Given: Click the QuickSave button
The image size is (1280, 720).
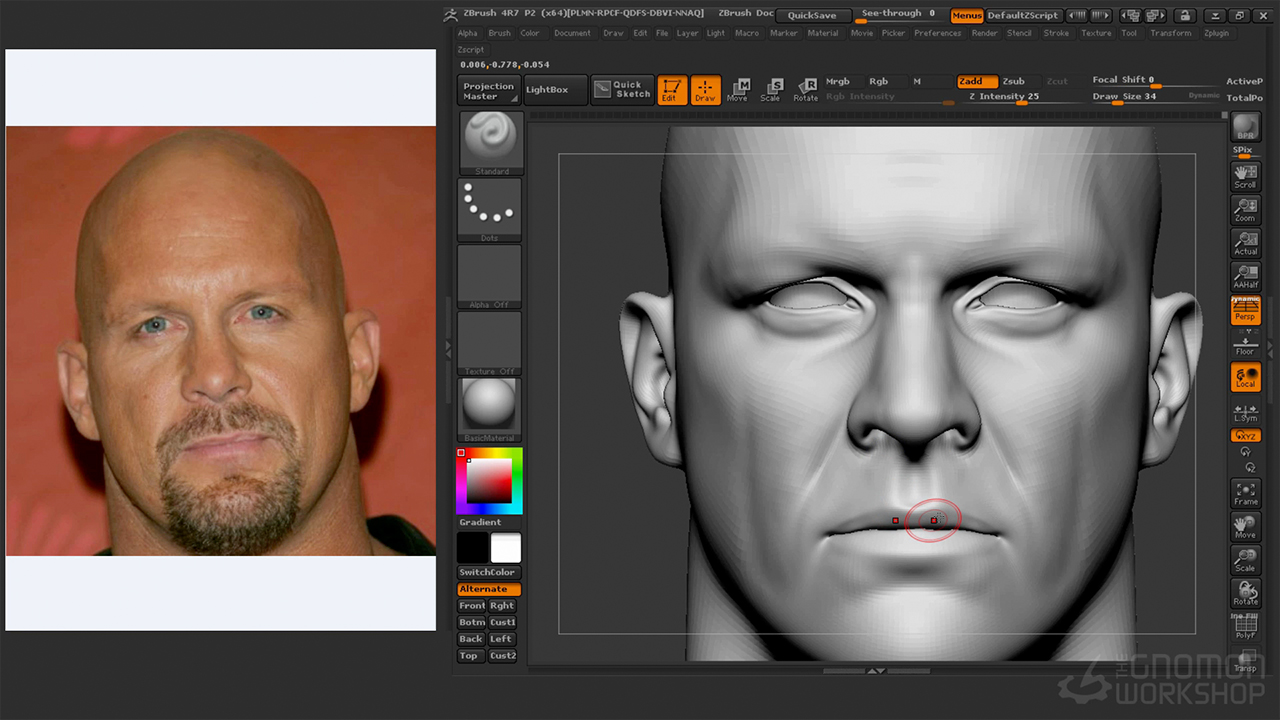Looking at the screenshot, I should (x=812, y=15).
